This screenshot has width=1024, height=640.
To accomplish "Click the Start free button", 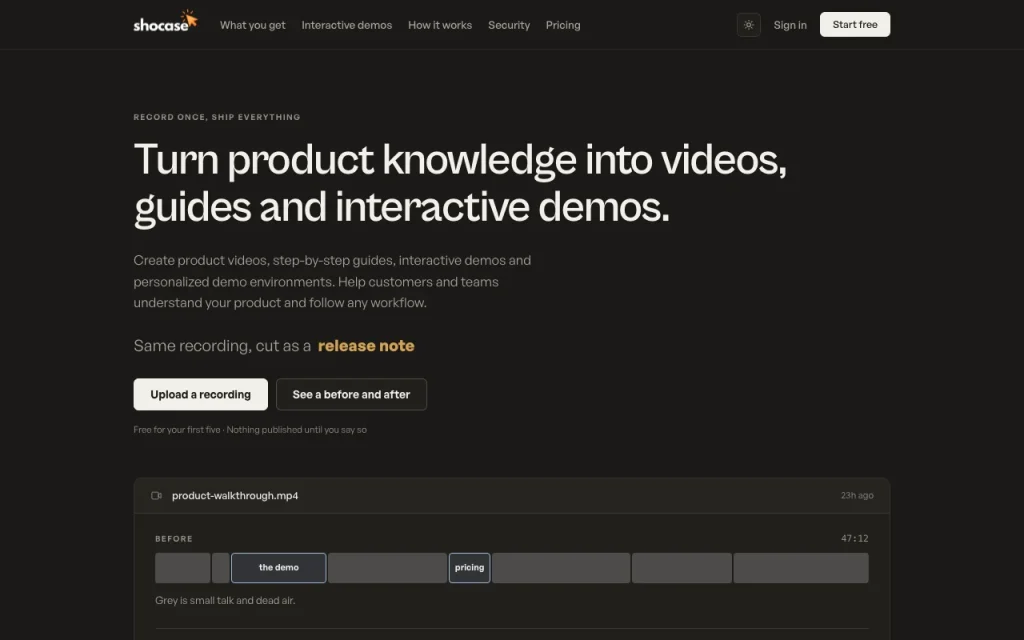I will [855, 24].
